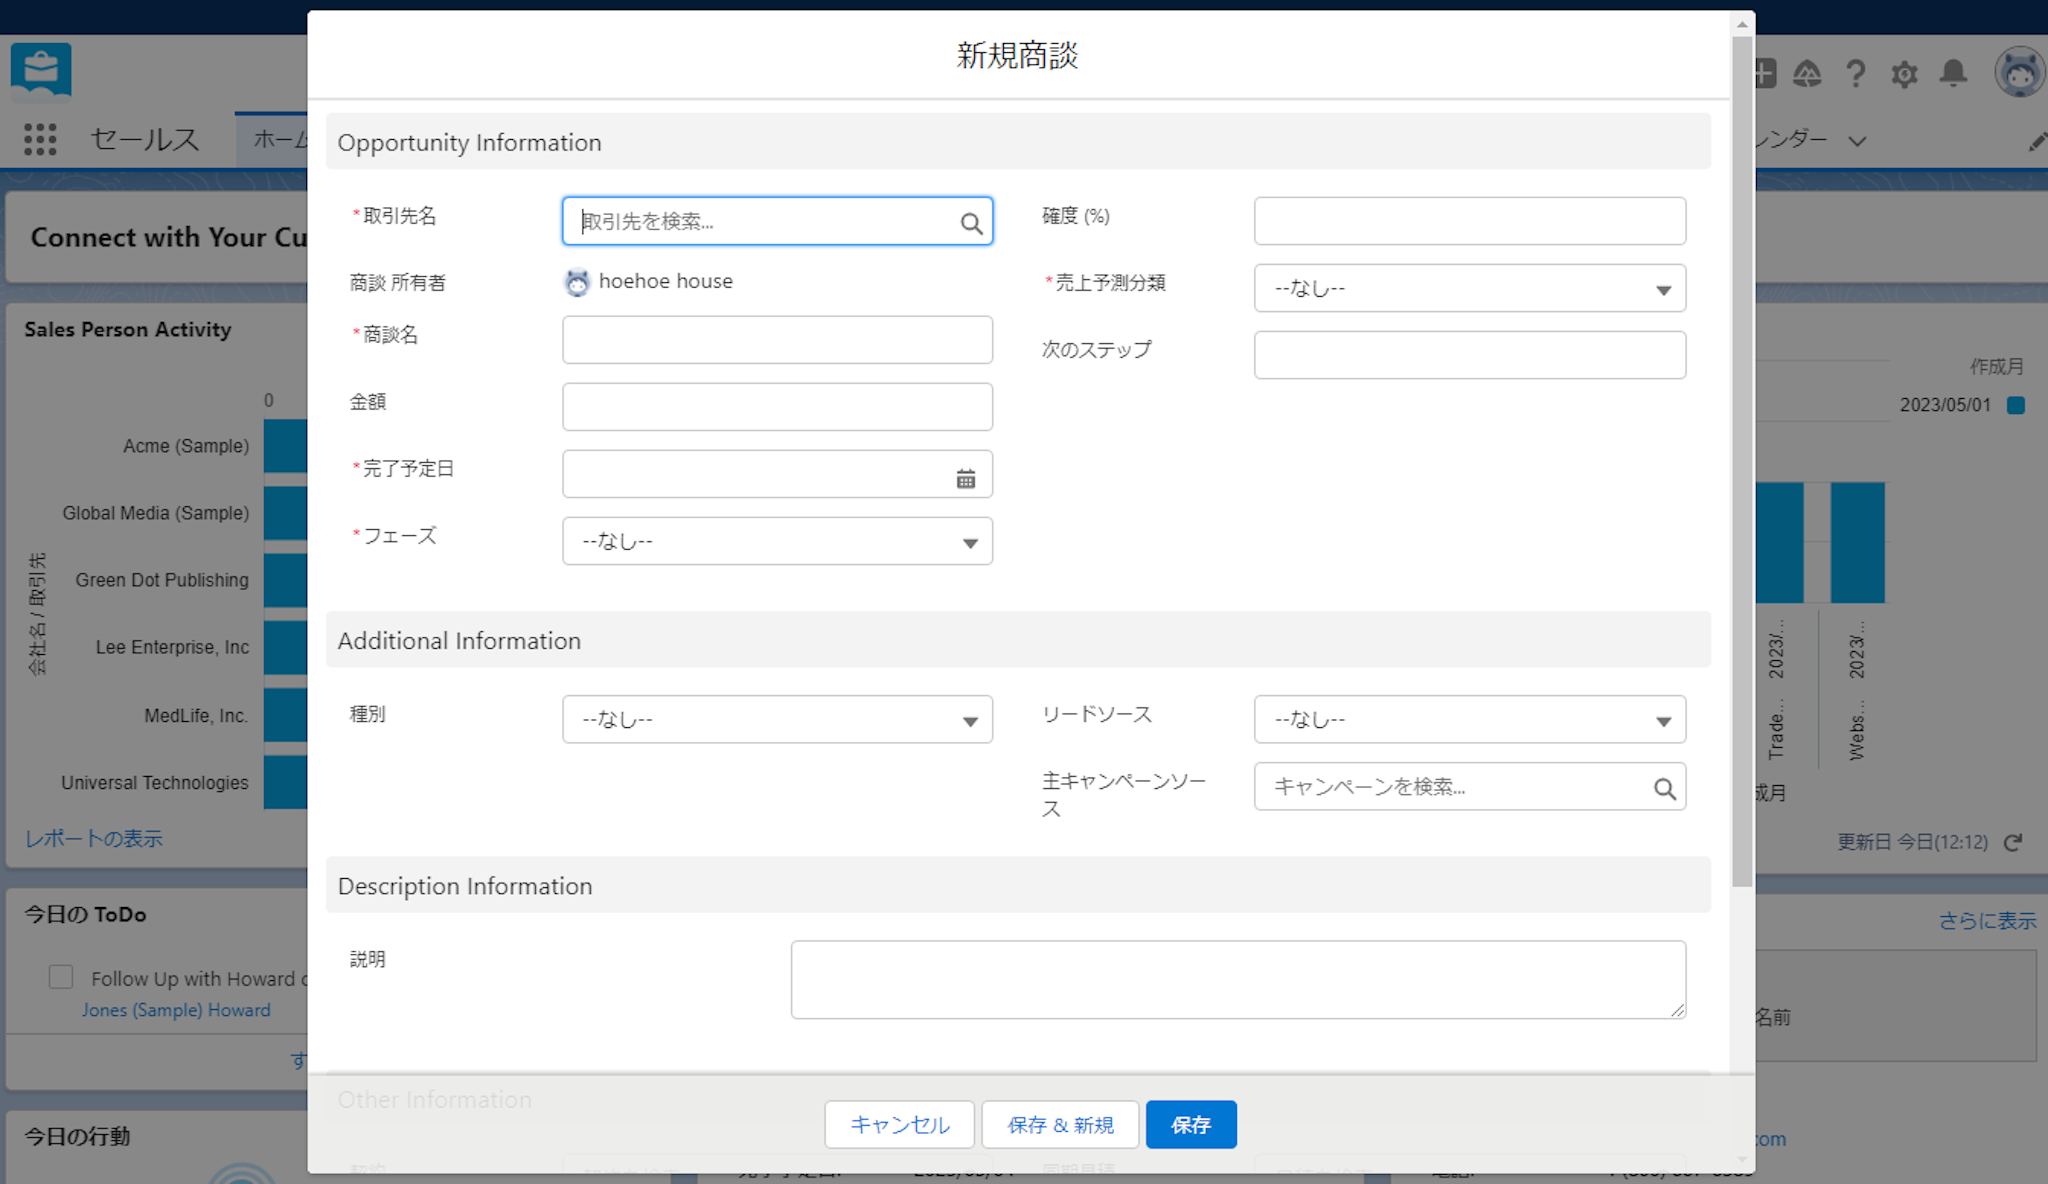Click the 商談名 input field
This screenshot has height=1184, width=2048.
[777, 340]
